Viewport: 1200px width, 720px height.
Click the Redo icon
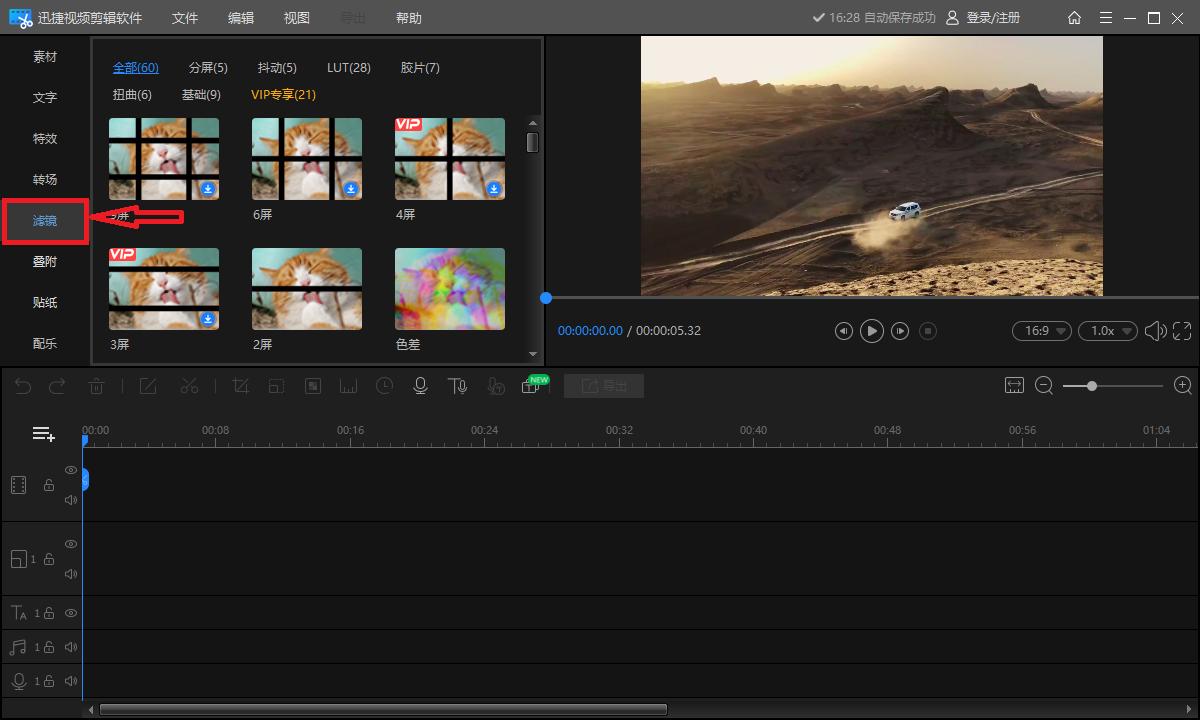[x=56, y=386]
